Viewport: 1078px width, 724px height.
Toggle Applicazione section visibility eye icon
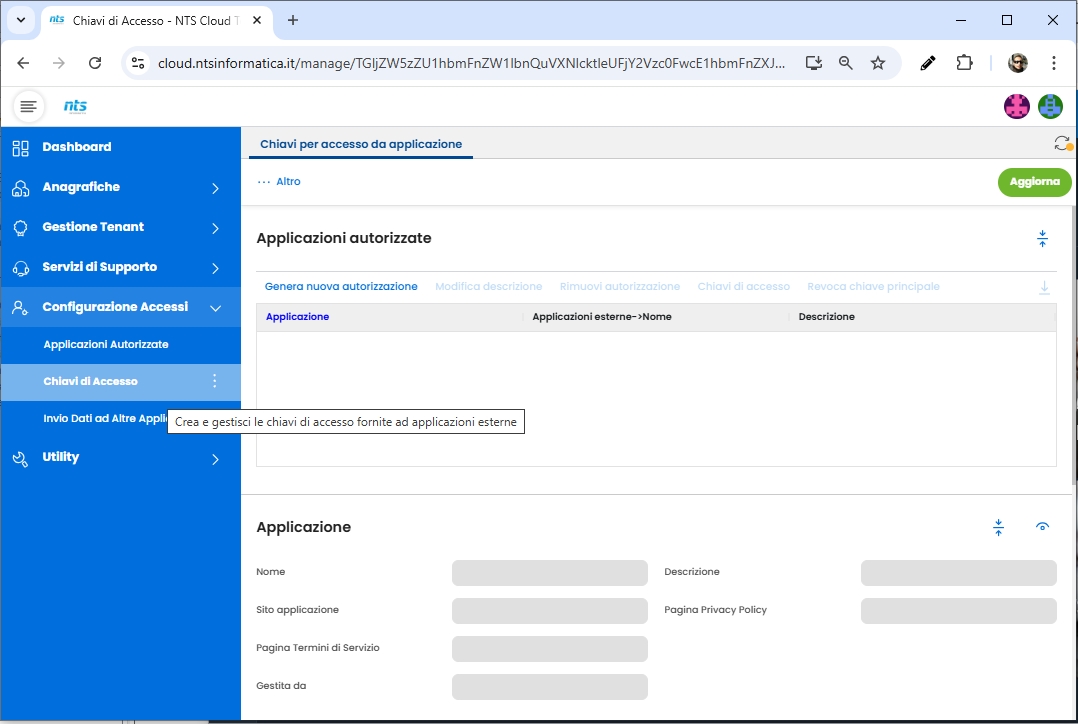[x=1042, y=527]
